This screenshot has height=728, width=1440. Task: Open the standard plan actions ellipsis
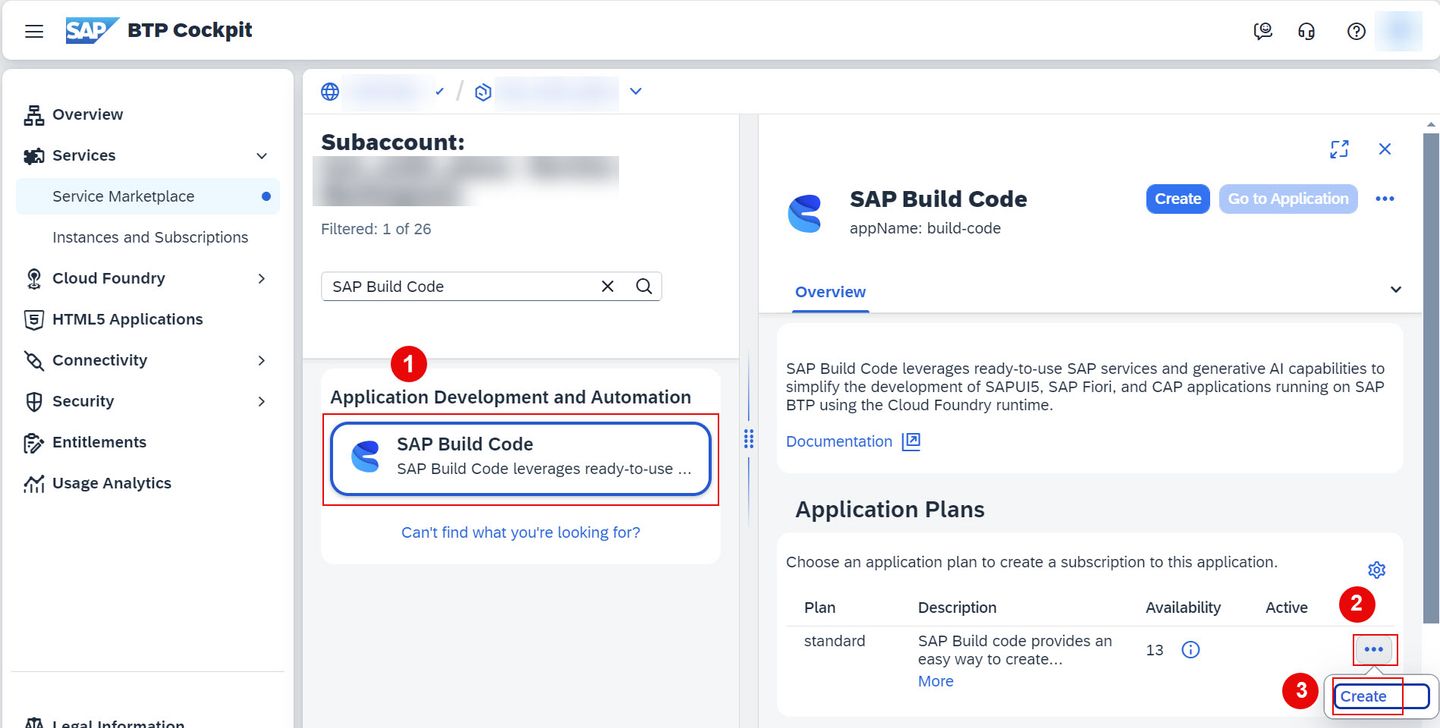tap(1374, 650)
